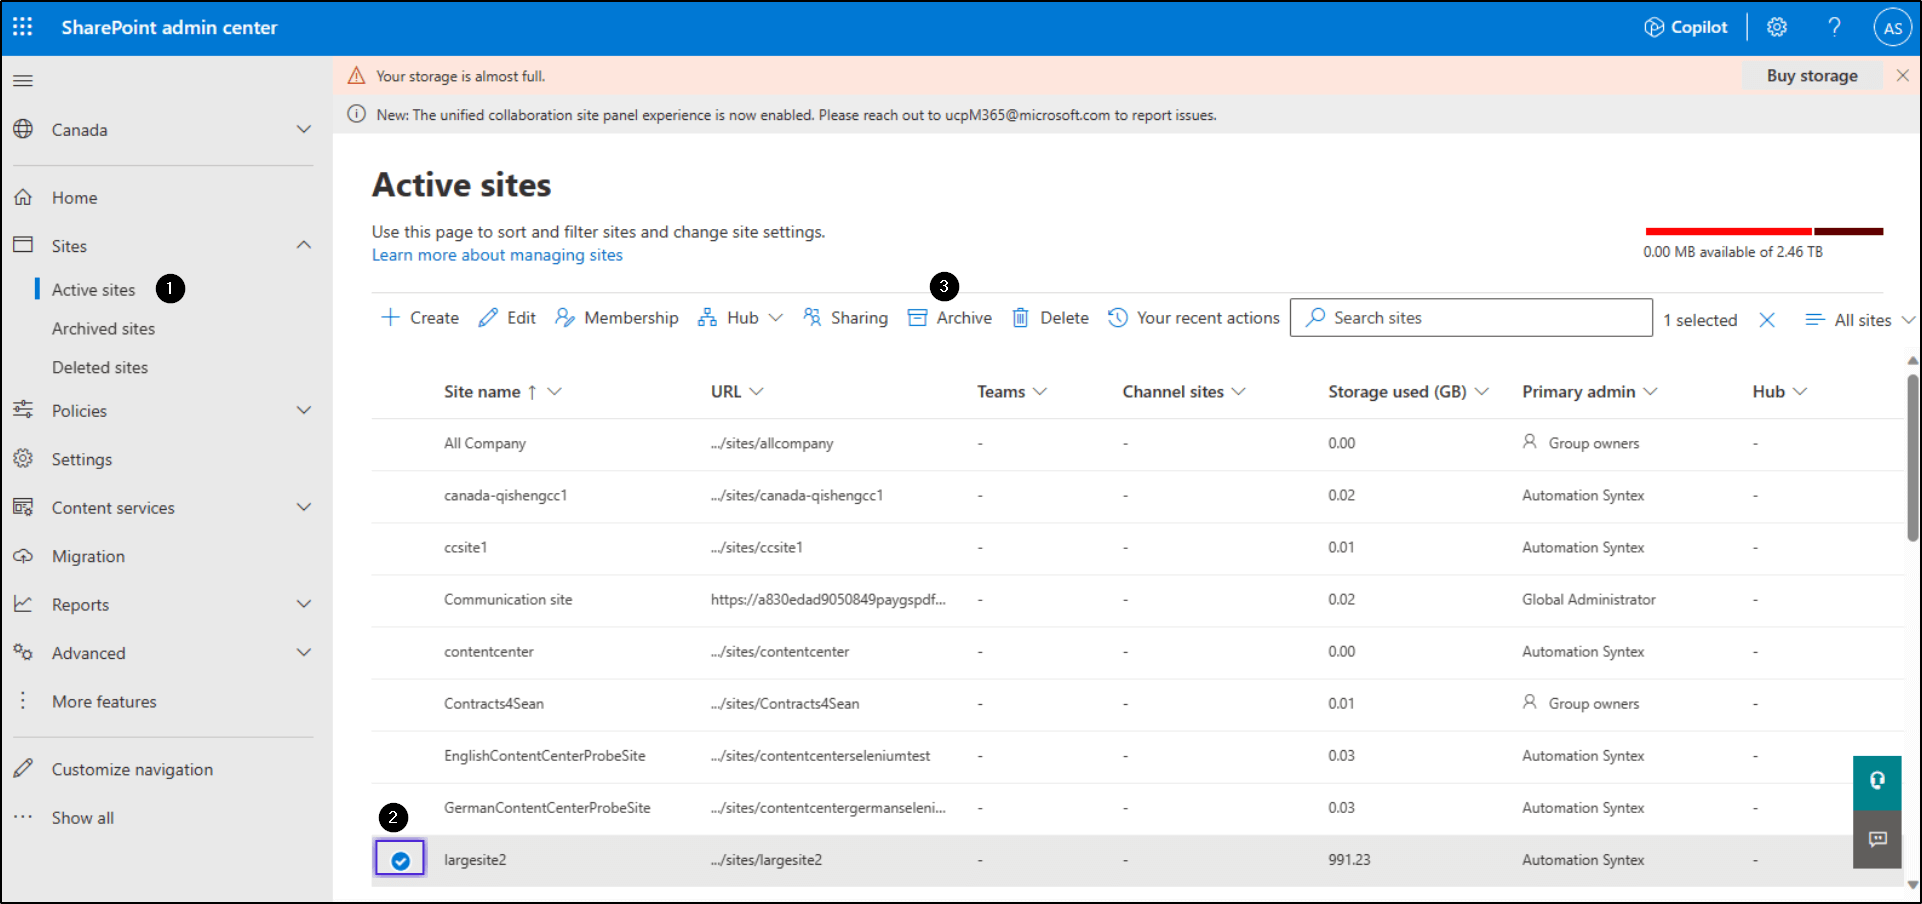
Task: Sort sites by Storage used column
Action: pyautogui.click(x=1399, y=391)
